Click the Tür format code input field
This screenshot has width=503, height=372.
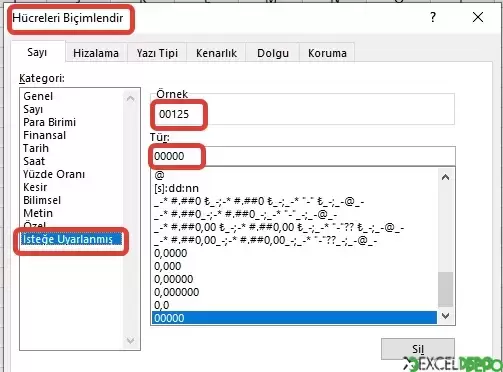point(303,156)
